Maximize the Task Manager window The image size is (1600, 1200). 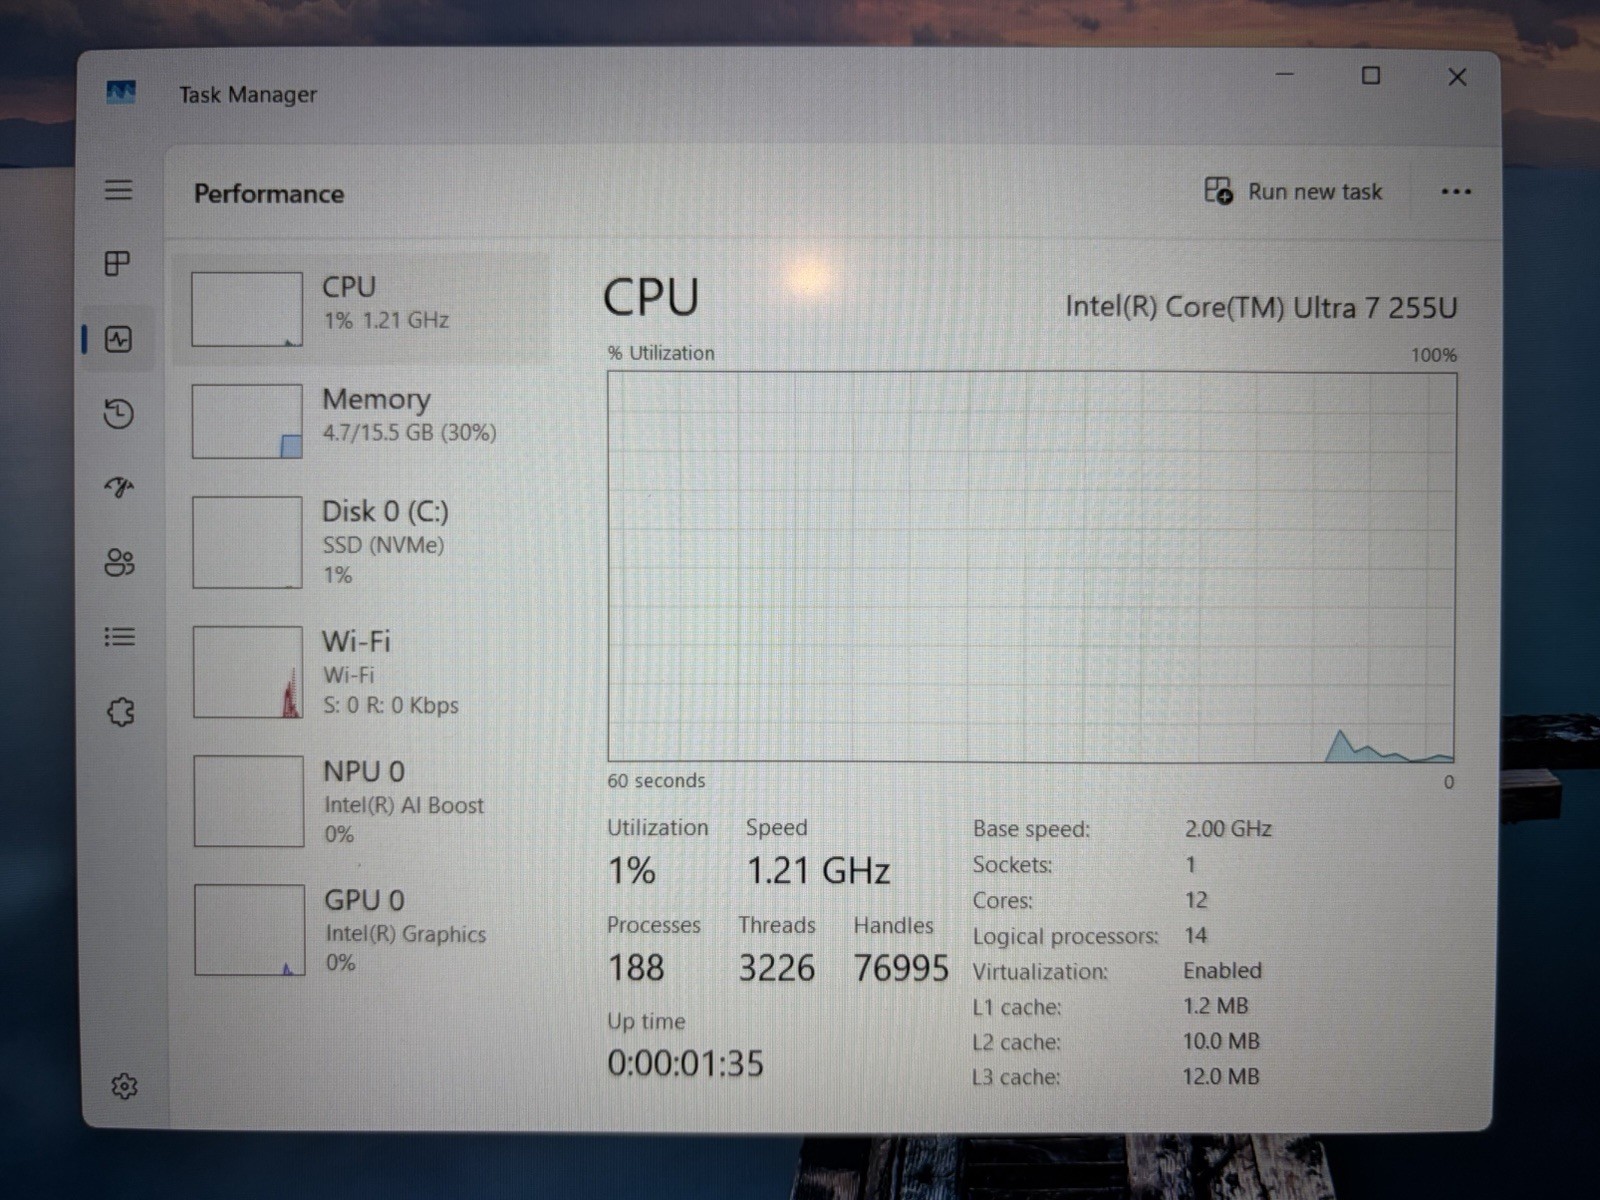tap(1371, 76)
